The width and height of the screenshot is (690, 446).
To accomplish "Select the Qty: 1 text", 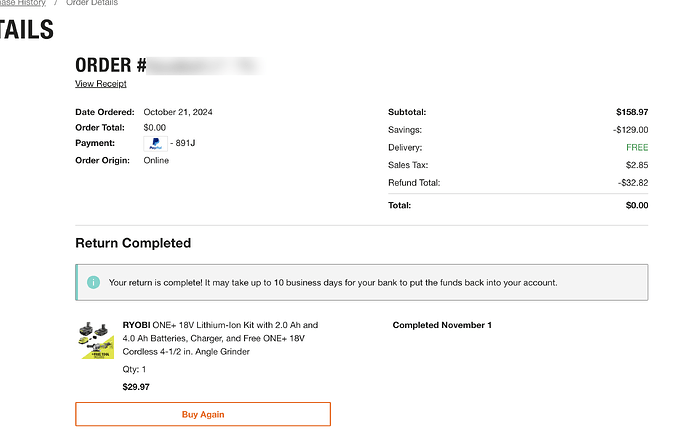I will [134, 369].
